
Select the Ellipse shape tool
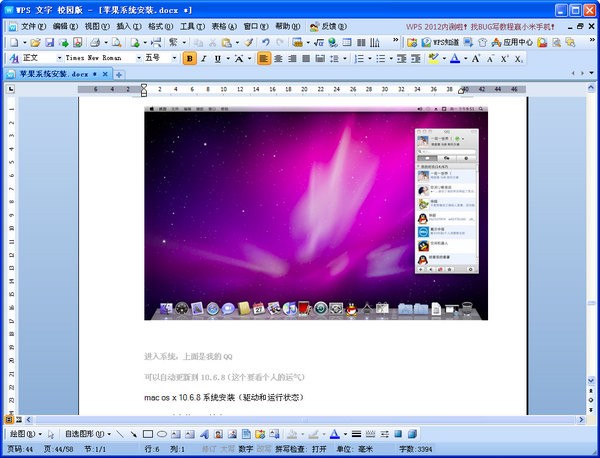click(x=162, y=434)
